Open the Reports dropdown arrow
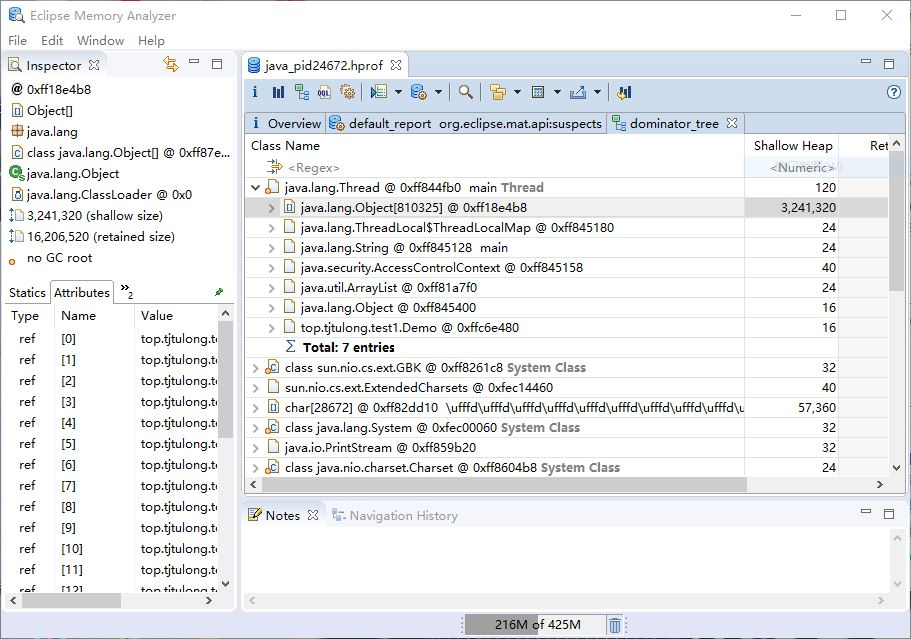 tap(437, 92)
